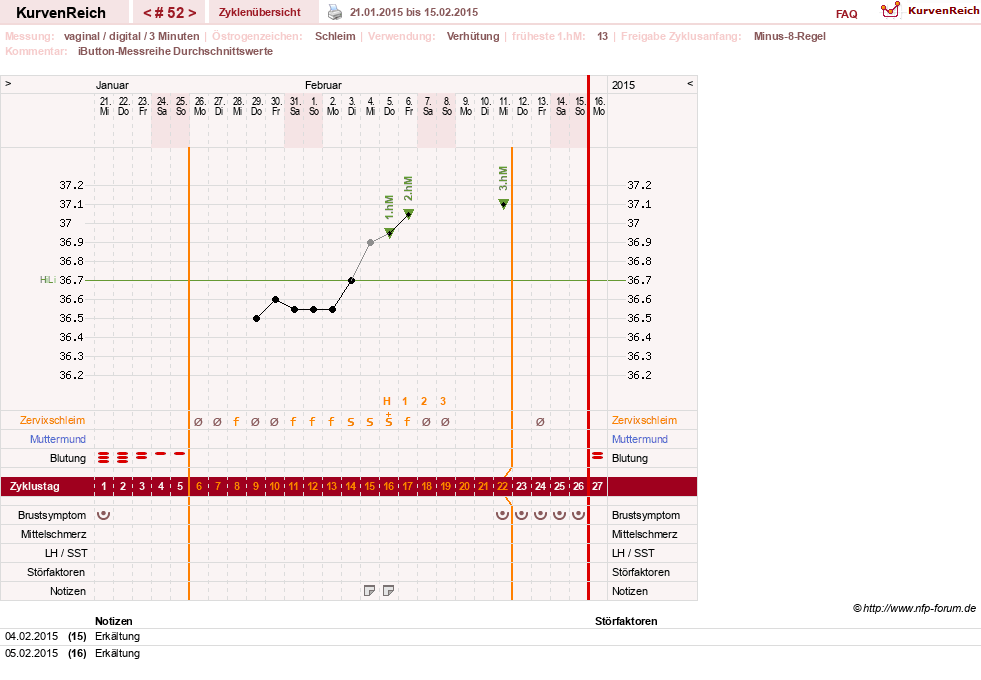Click the 1.hM green triangle marker
981x680 pixels.
click(x=389, y=233)
